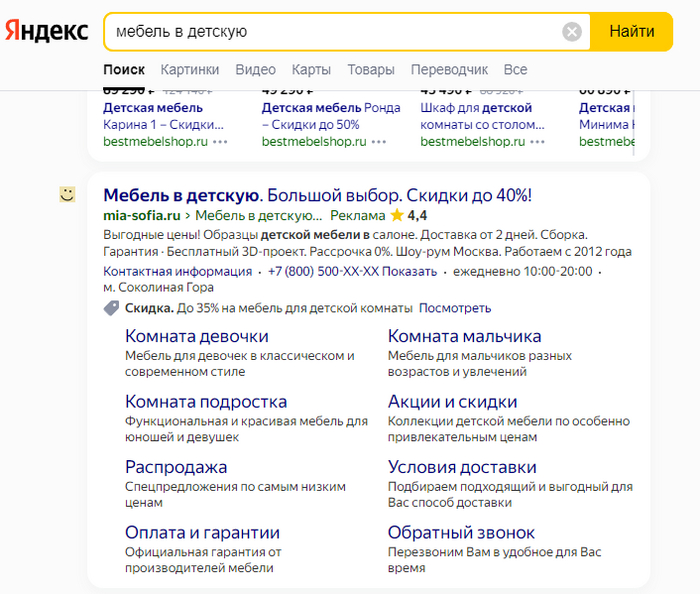
Task: Click the discount tag icon next to Скидка
Action: tap(111, 308)
